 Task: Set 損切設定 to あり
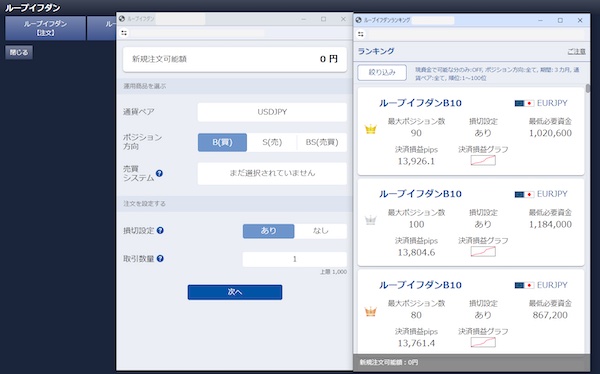click(x=269, y=231)
